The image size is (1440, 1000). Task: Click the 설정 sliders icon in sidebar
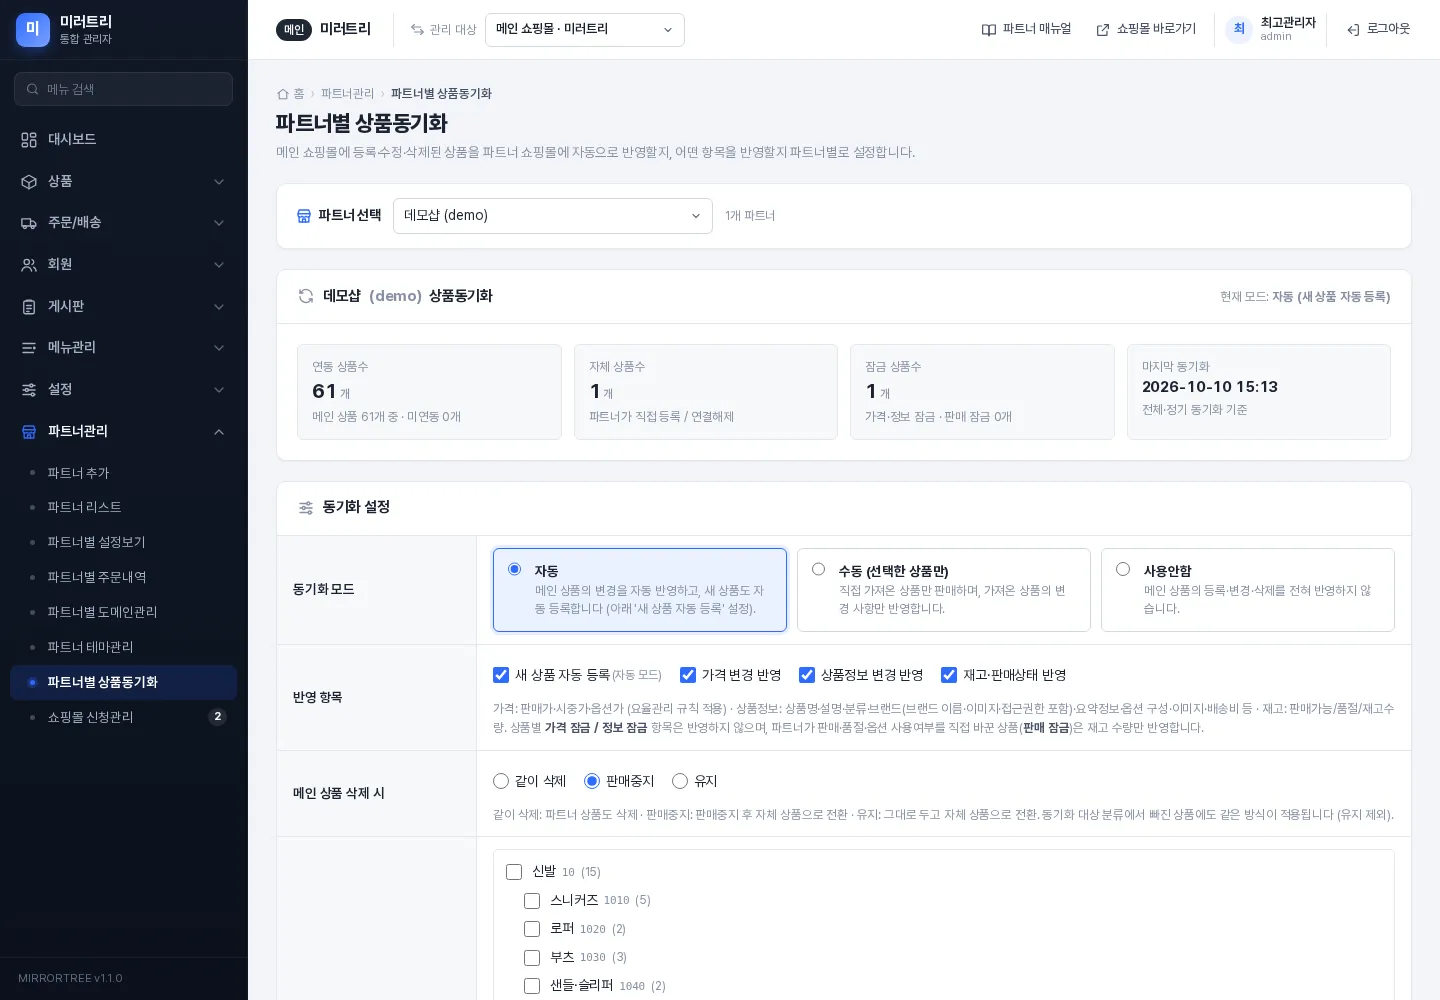[x=29, y=390]
